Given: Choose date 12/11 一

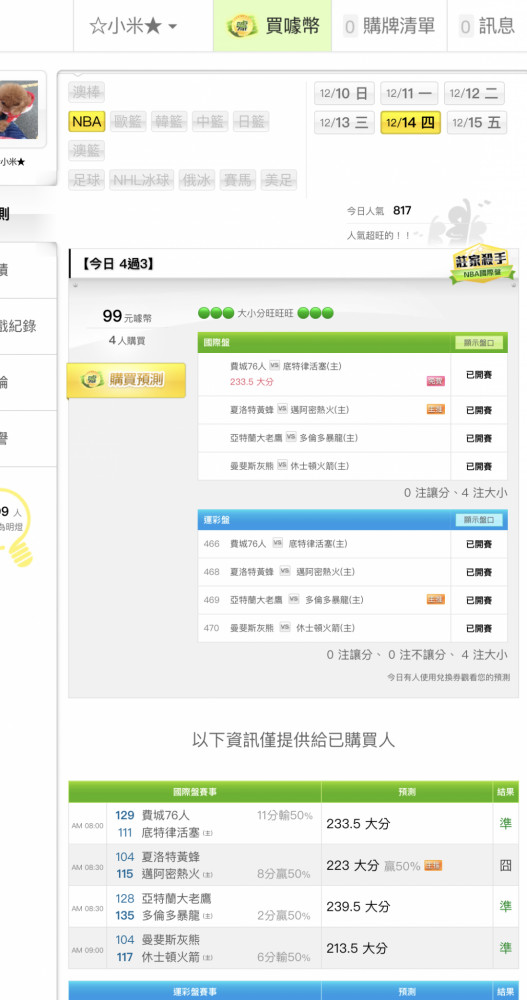Looking at the screenshot, I should pos(410,94).
